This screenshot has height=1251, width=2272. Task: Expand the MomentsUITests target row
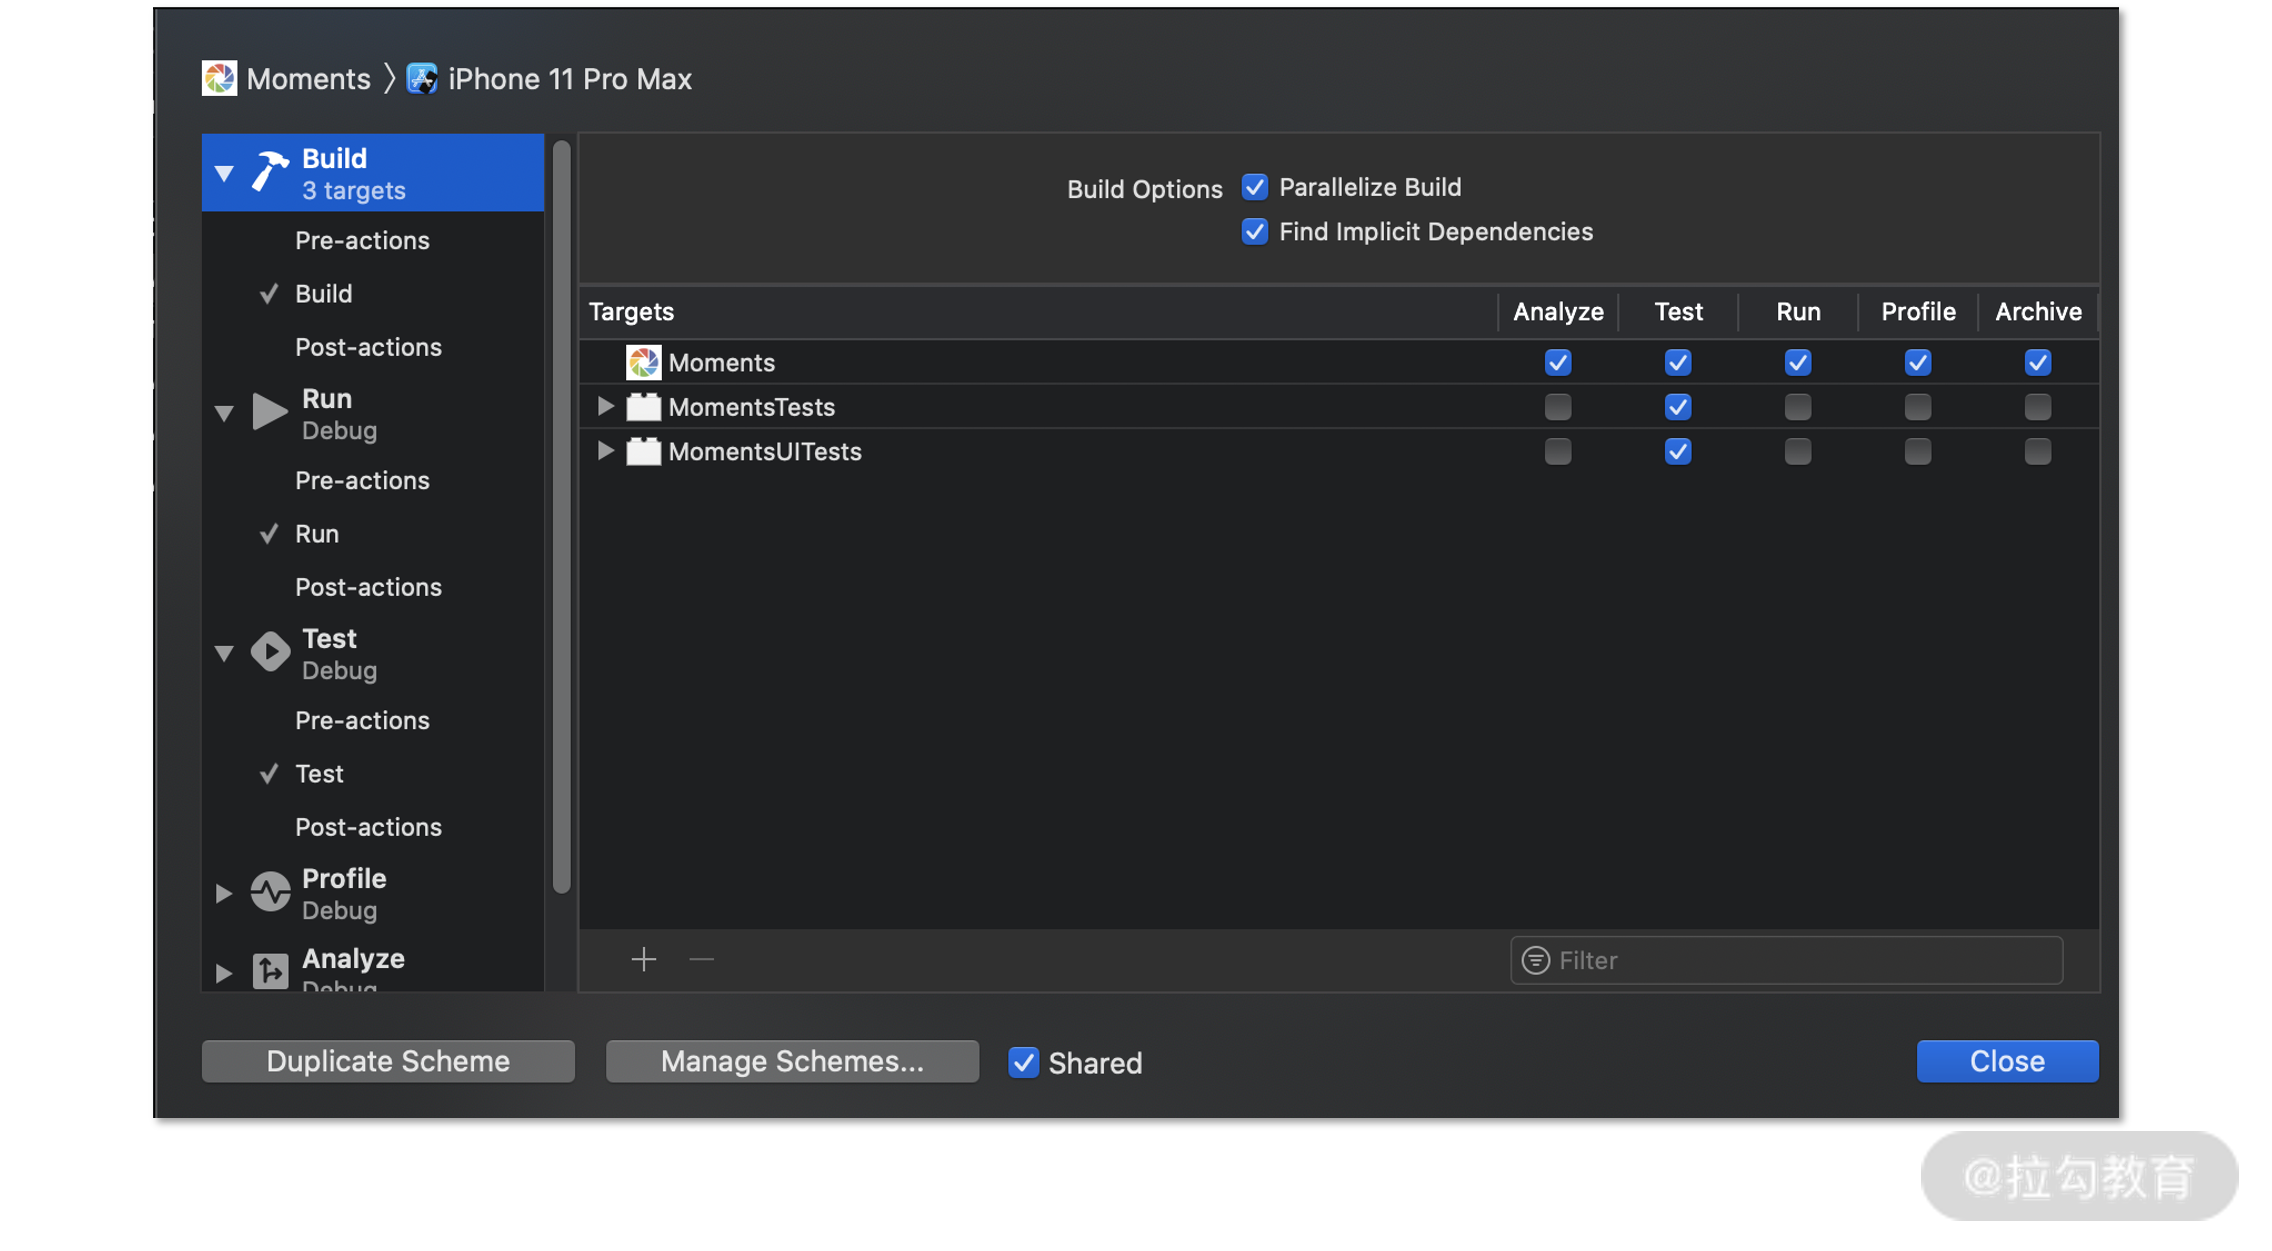[x=605, y=450]
